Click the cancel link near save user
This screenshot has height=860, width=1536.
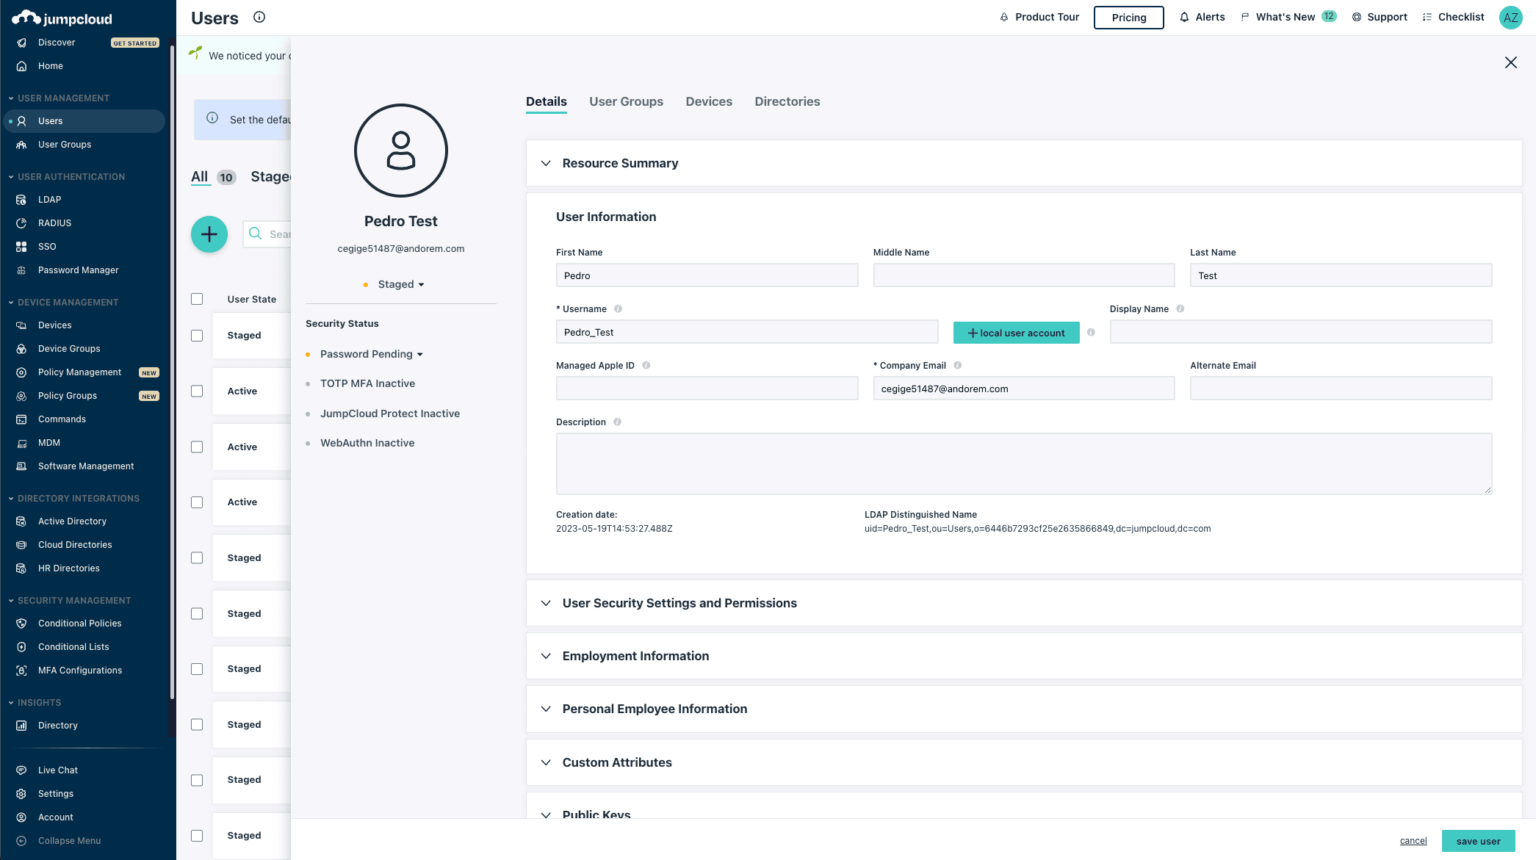tap(1413, 841)
